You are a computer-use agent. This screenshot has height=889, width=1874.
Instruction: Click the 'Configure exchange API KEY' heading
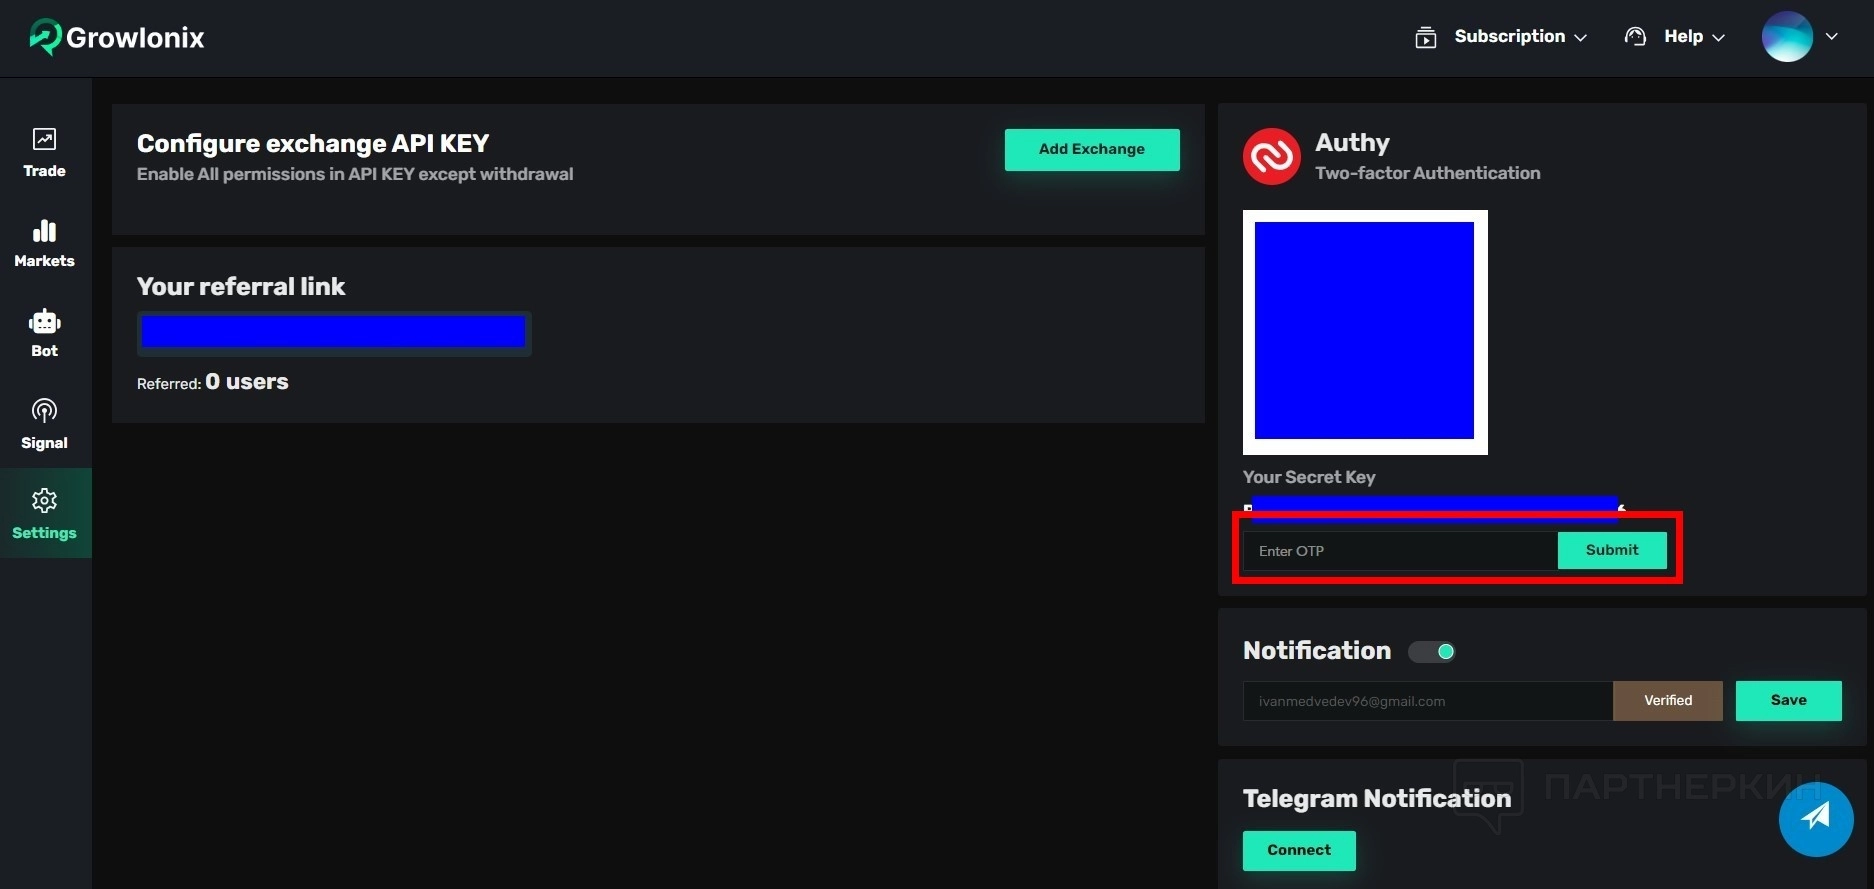pos(313,143)
